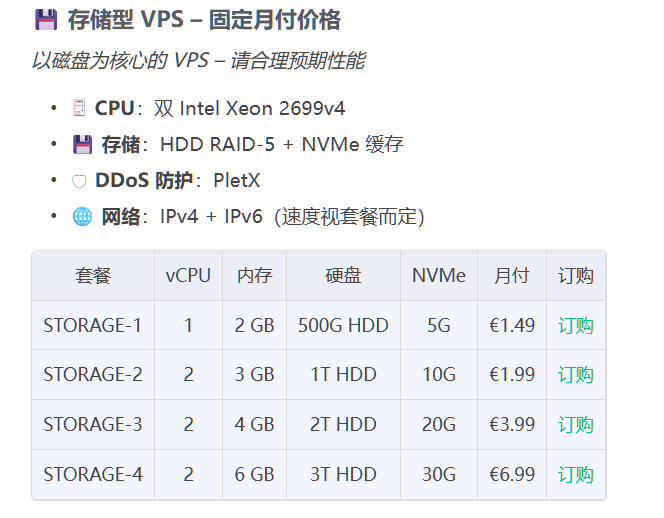Click the shield icon beside DDoS 防护
The height and width of the screenshot is (518, 664).
80,181
